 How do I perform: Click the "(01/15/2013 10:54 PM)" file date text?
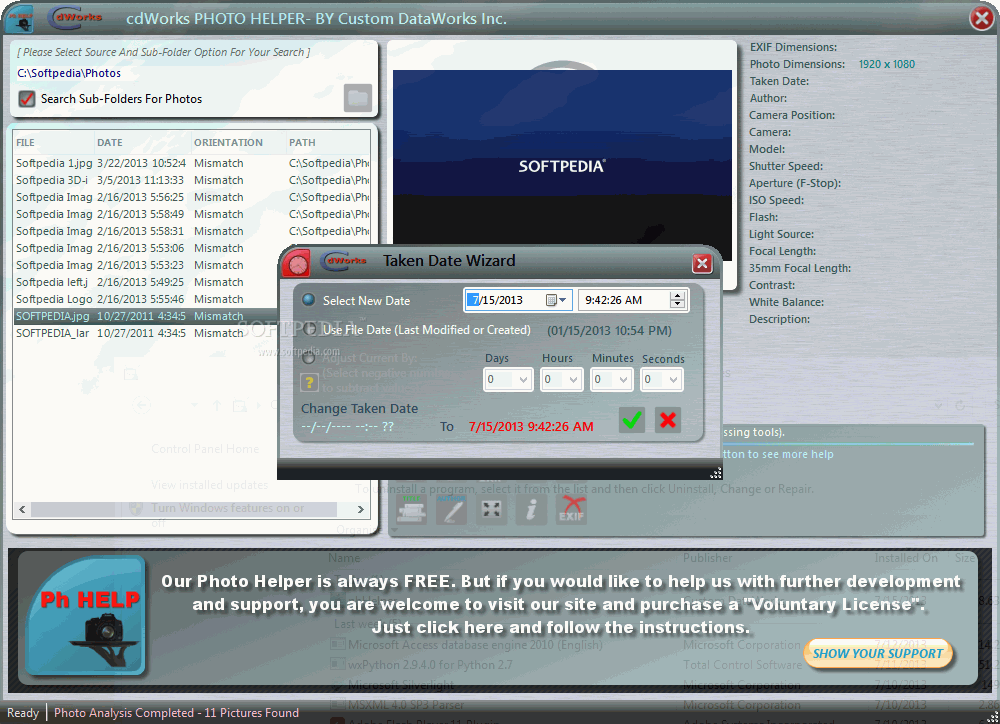click(x=609, y=331)
